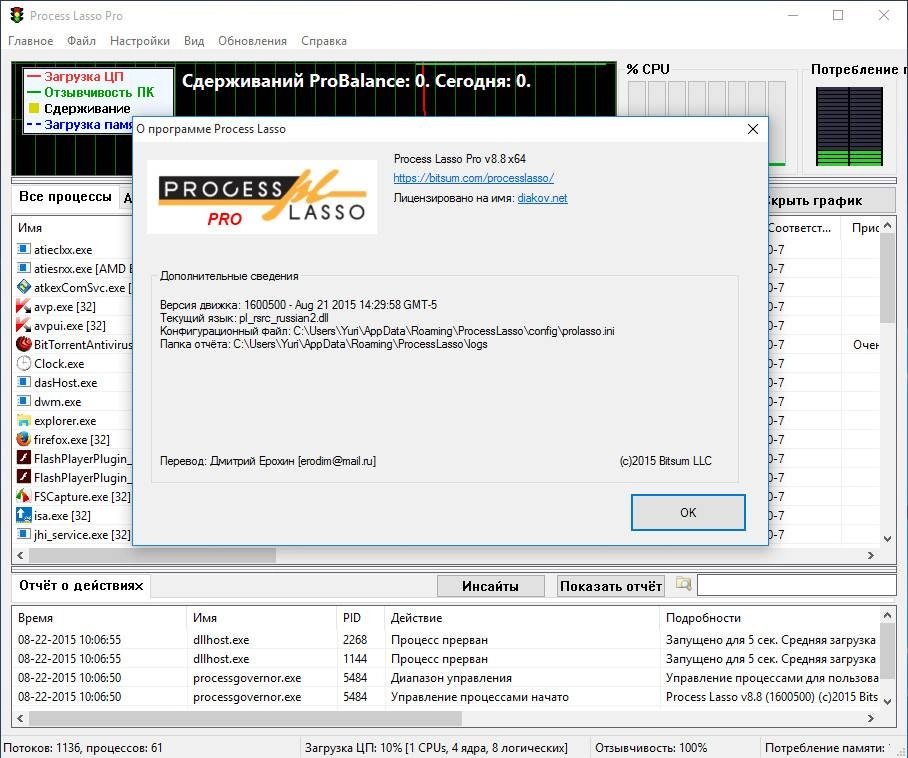Click the % CPU core bars meter

coord(706,122)
